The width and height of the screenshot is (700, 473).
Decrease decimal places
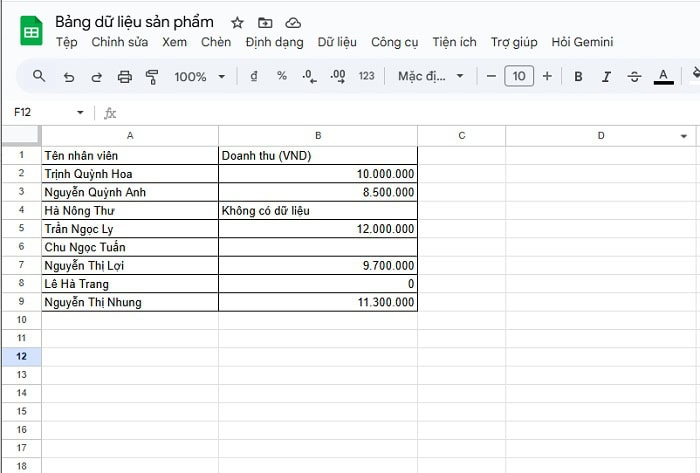pos(309,76)
